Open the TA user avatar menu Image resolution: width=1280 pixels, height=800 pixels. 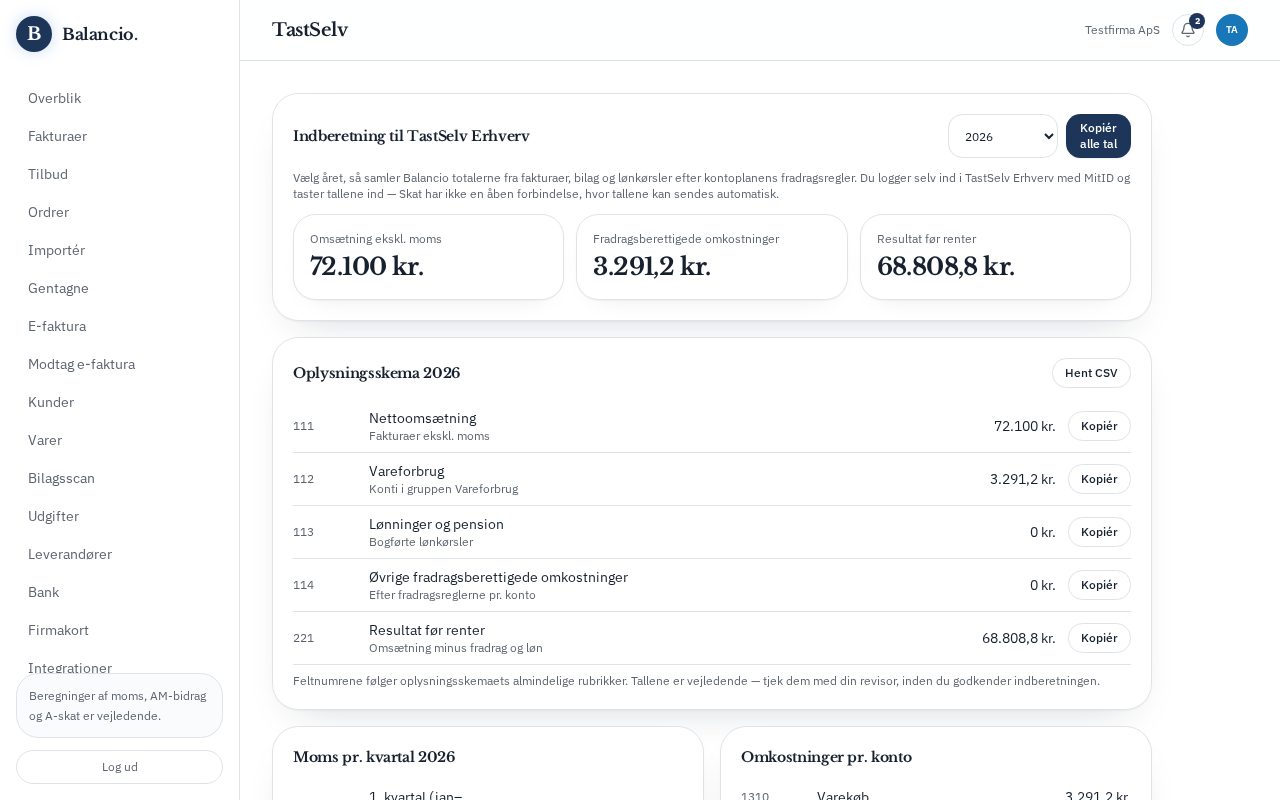point(1232,30)
